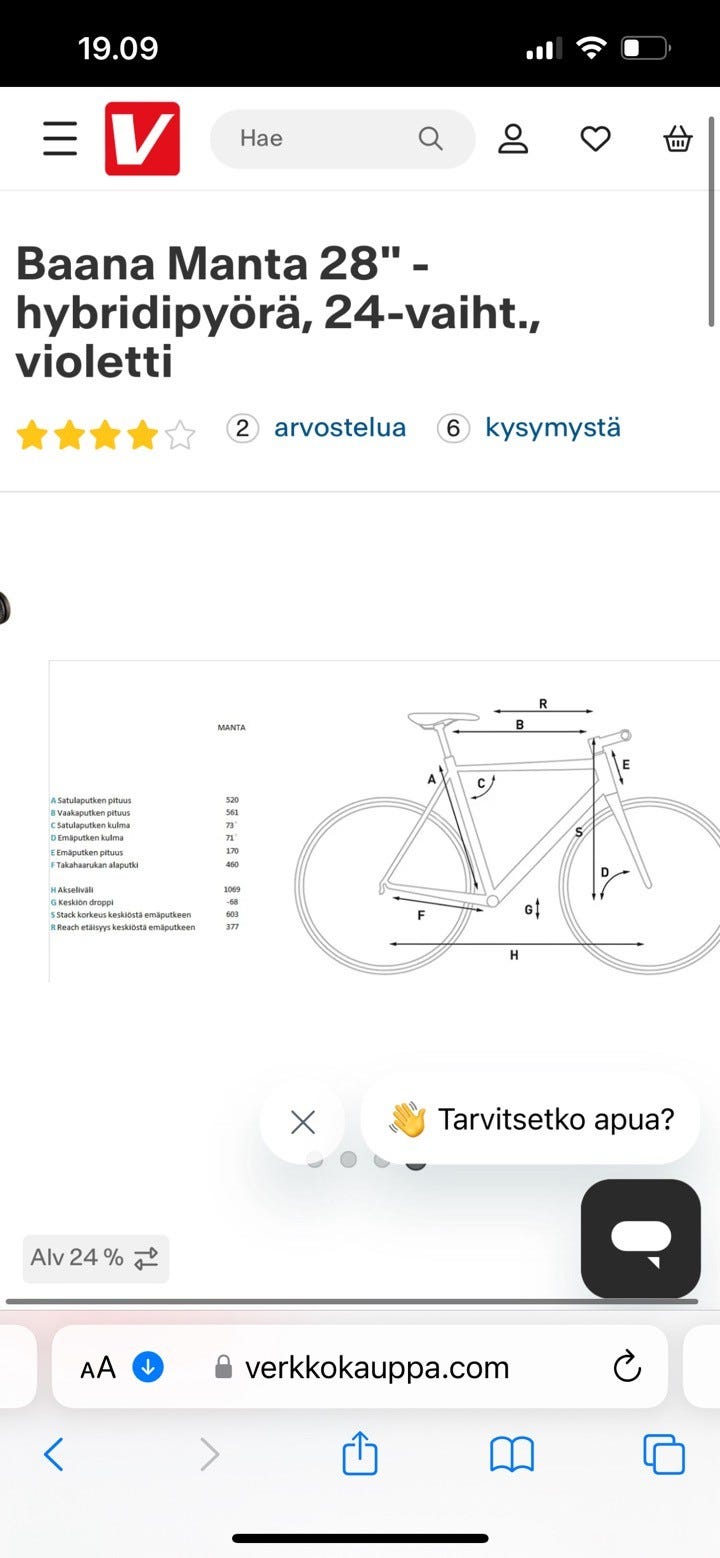
Task: Open the shopping cart icon
Action: 677,139
